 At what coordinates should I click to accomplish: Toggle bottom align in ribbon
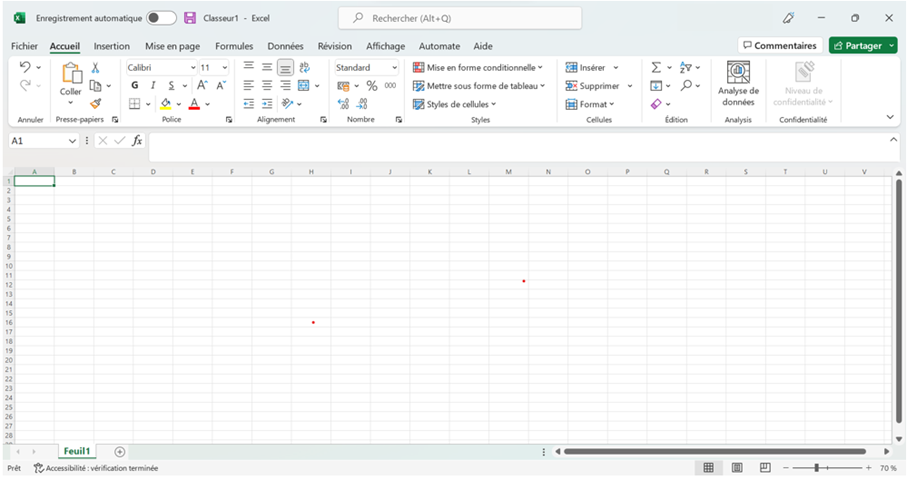pyautogui.click(x=285, y=68)
